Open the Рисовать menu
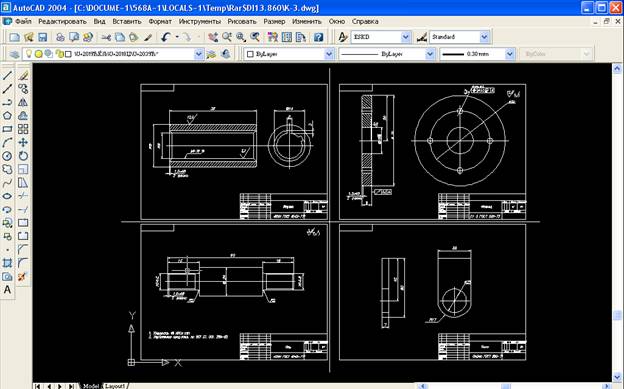 coord(242,22)
